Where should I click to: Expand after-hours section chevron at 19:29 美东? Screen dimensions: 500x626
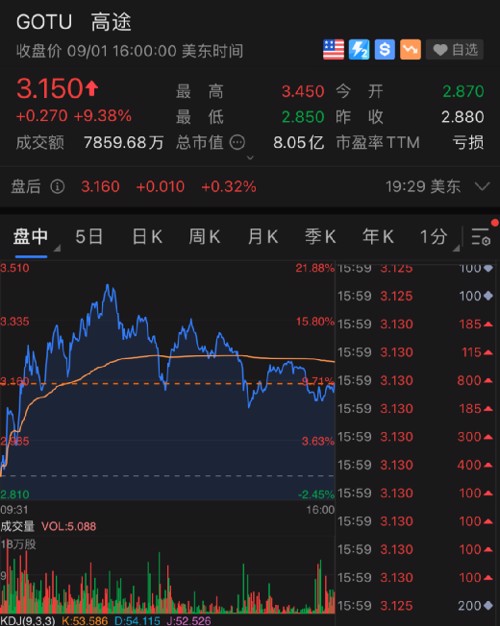[x=482, y=186]
